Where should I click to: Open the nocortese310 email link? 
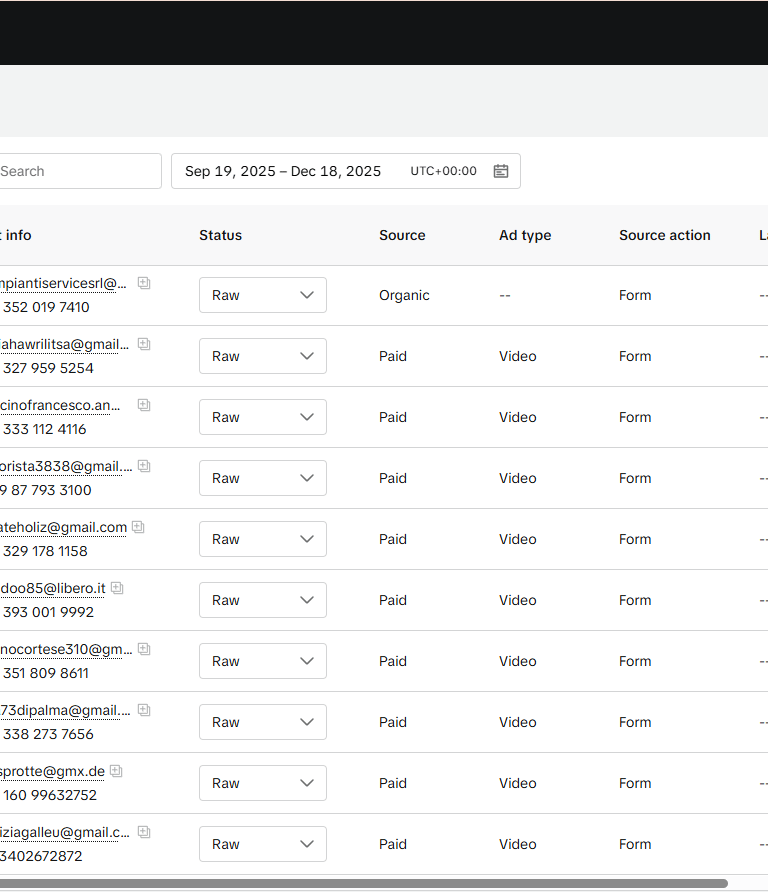(x=66, y=649)
